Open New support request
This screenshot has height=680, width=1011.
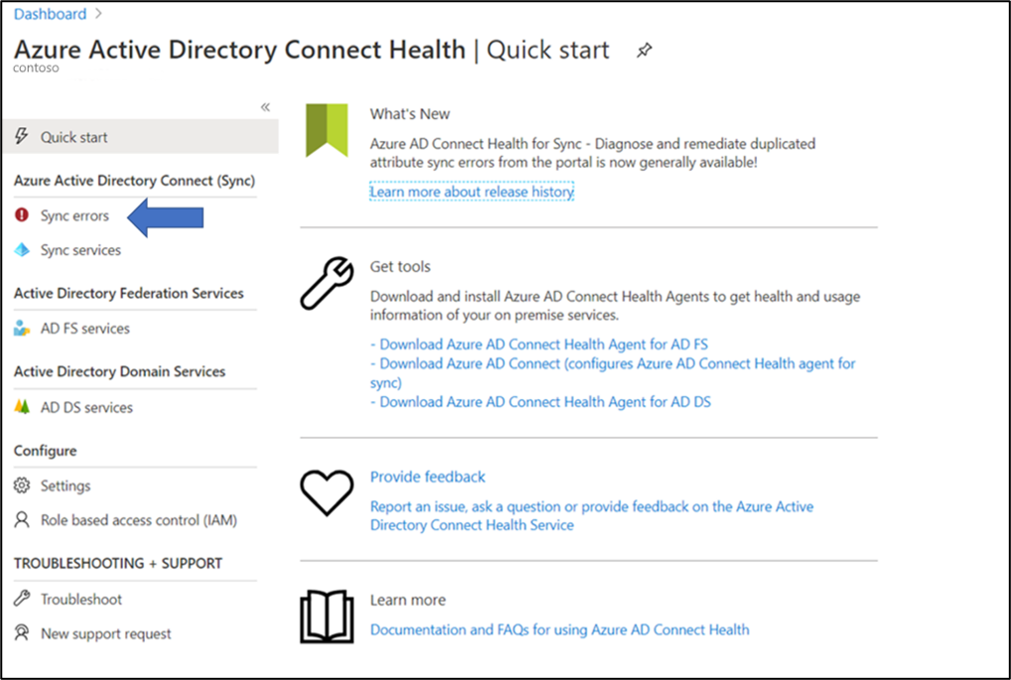point(106,634)
